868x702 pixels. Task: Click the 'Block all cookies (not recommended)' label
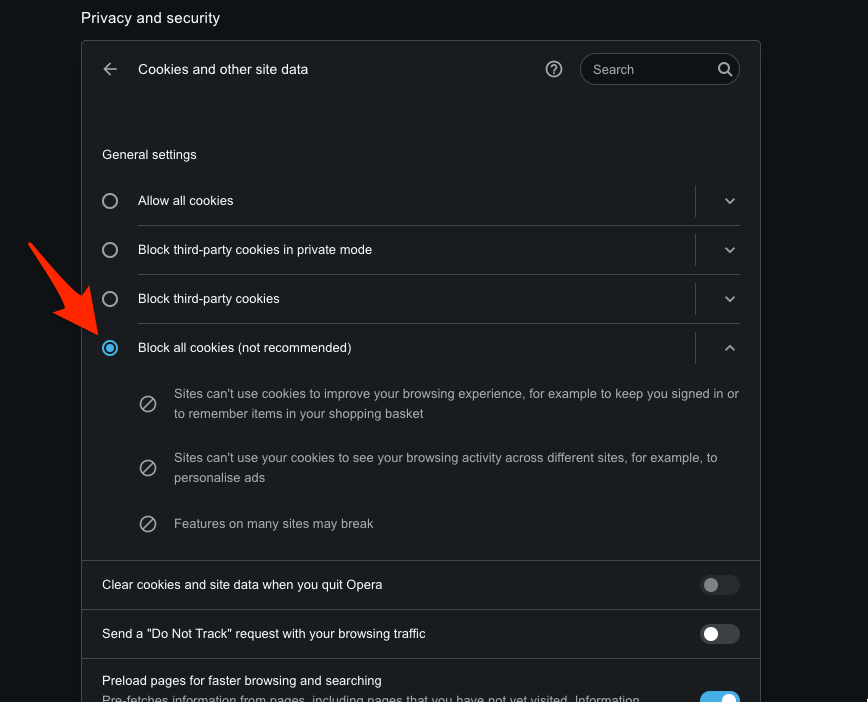pyautogui.click(x=245, y=348)
